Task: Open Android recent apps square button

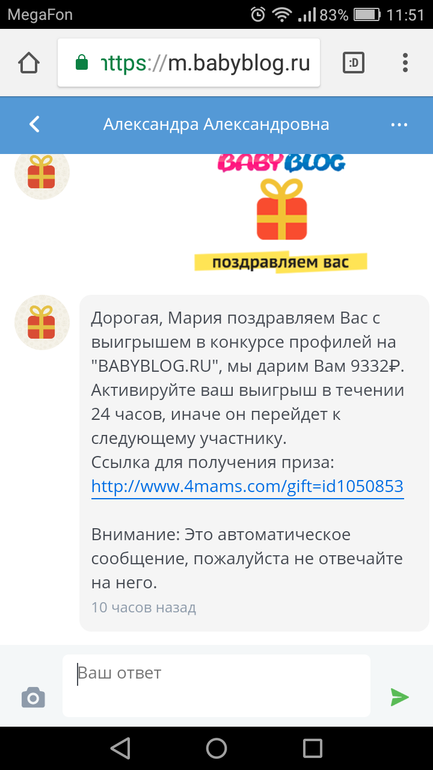Action: coord(312,748)
